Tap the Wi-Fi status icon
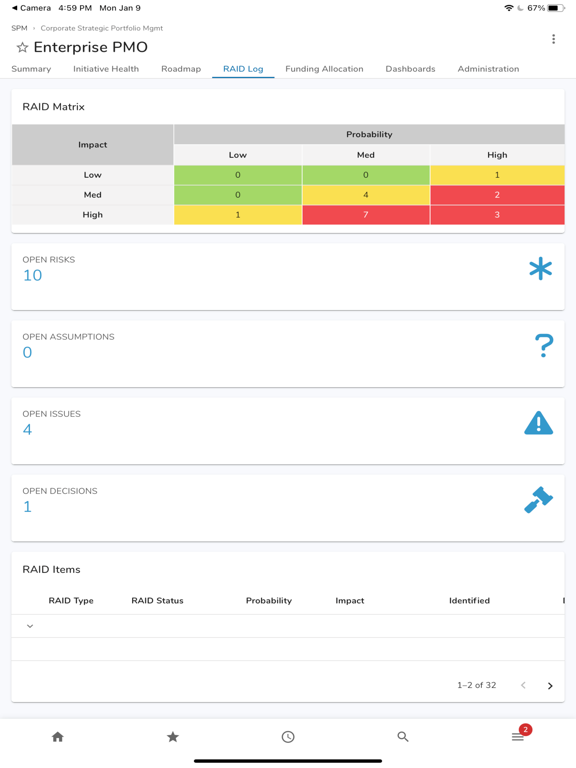This screenshot has width=576, height=768. point(509,8)
